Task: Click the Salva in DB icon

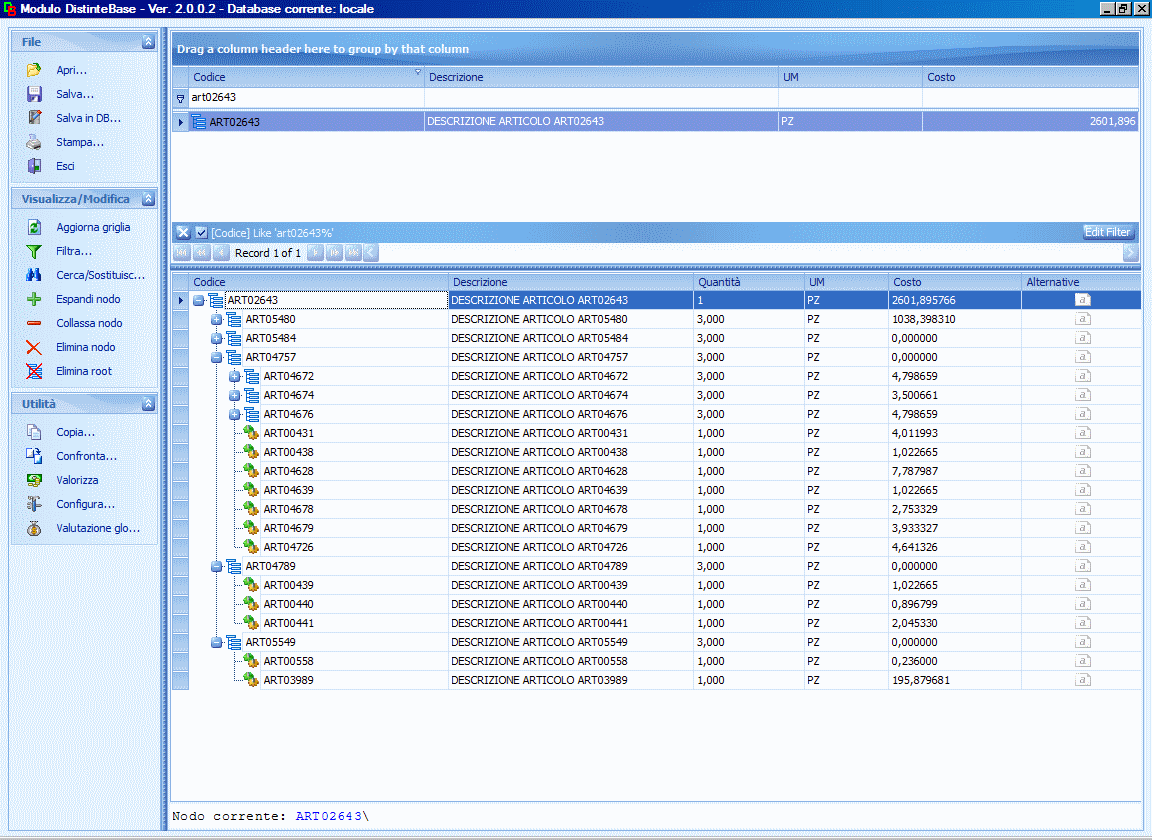Action: pyautogui.click(x=34, y=118)
